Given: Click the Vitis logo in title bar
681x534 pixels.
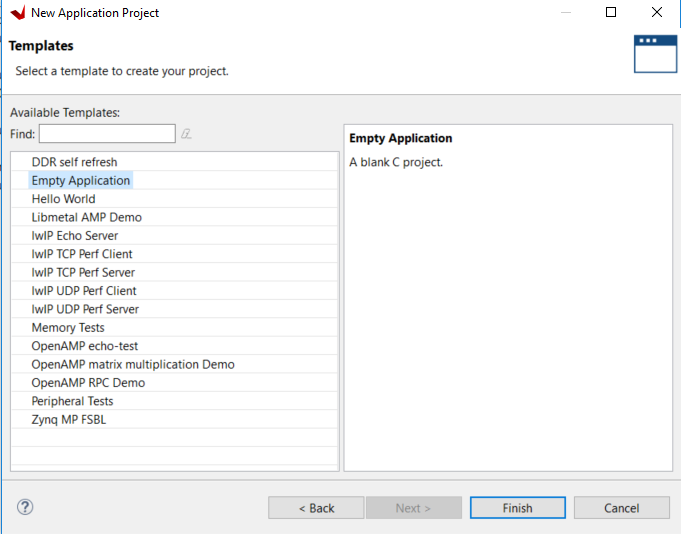Looking at the screenshot, I should coord(17,13).
